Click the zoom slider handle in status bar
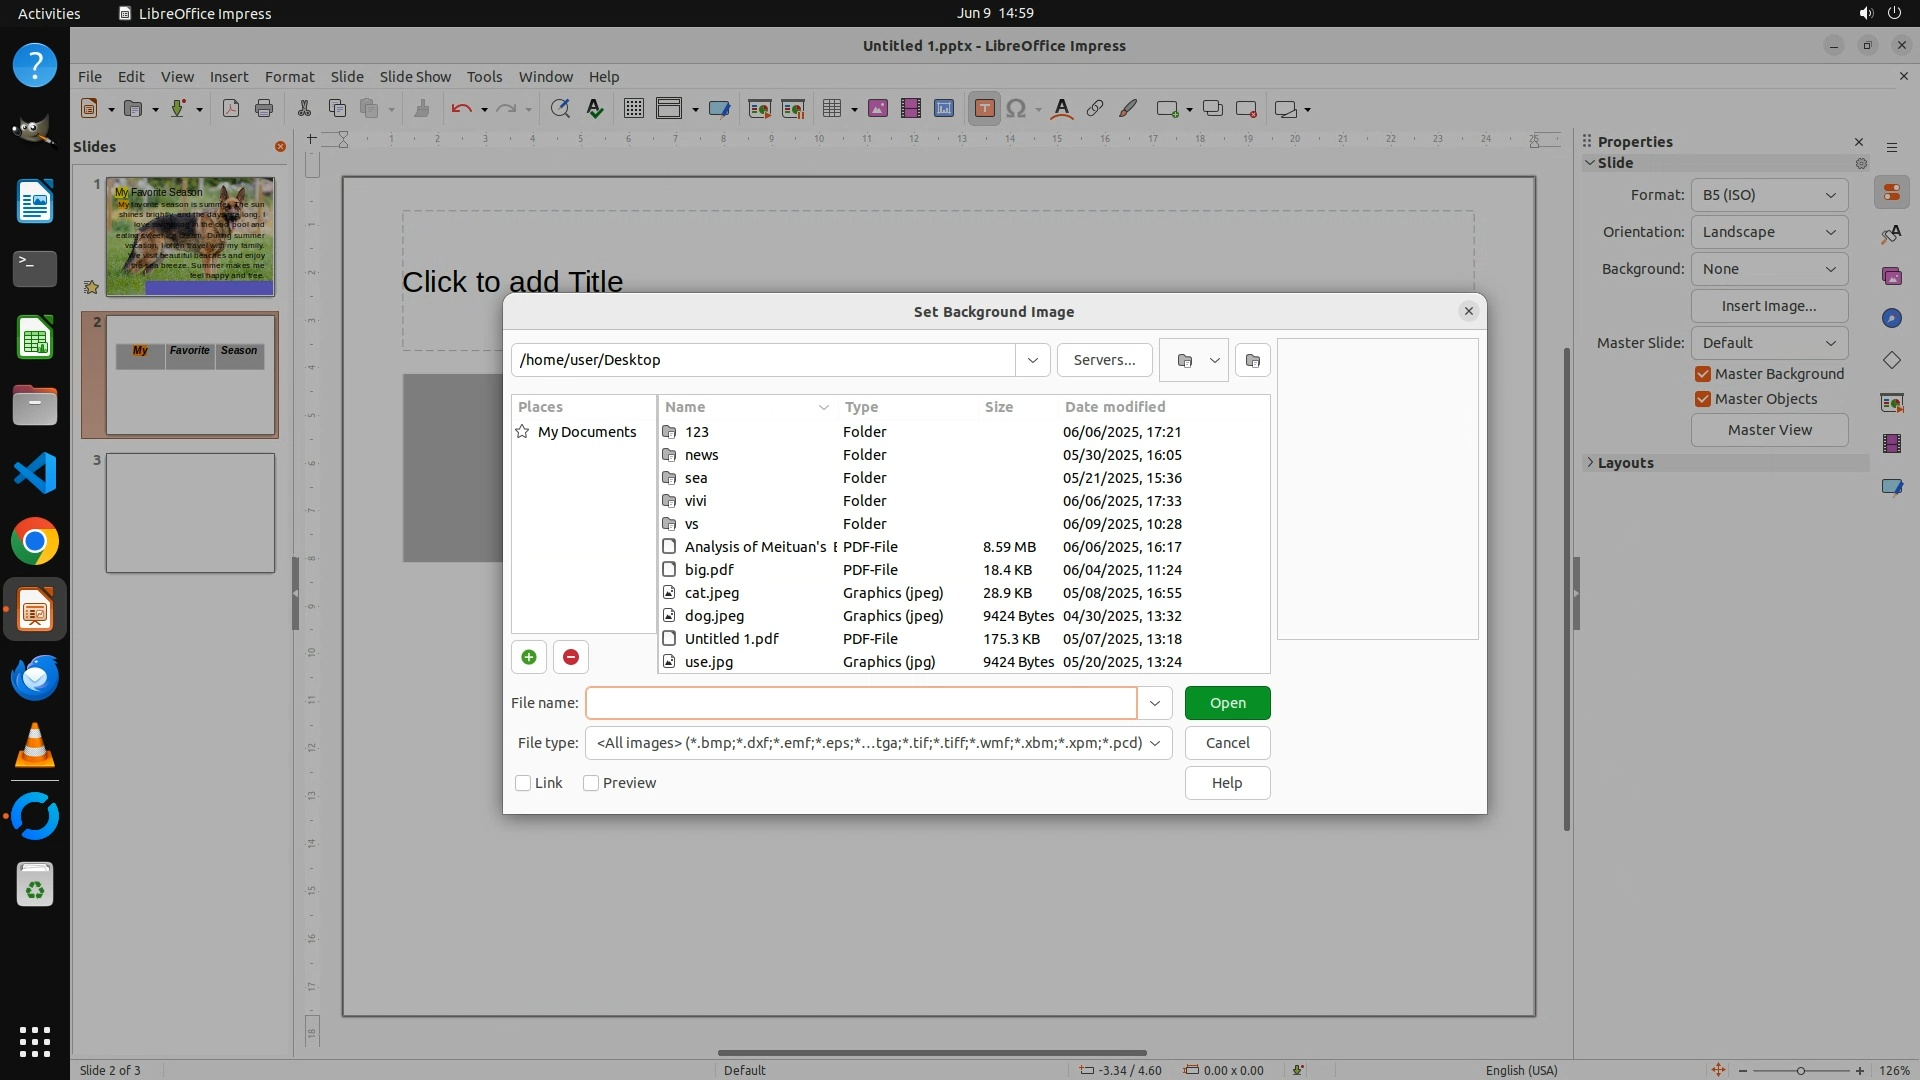Screen dimensions: 1920x1080 [x=1800, y=1070]
